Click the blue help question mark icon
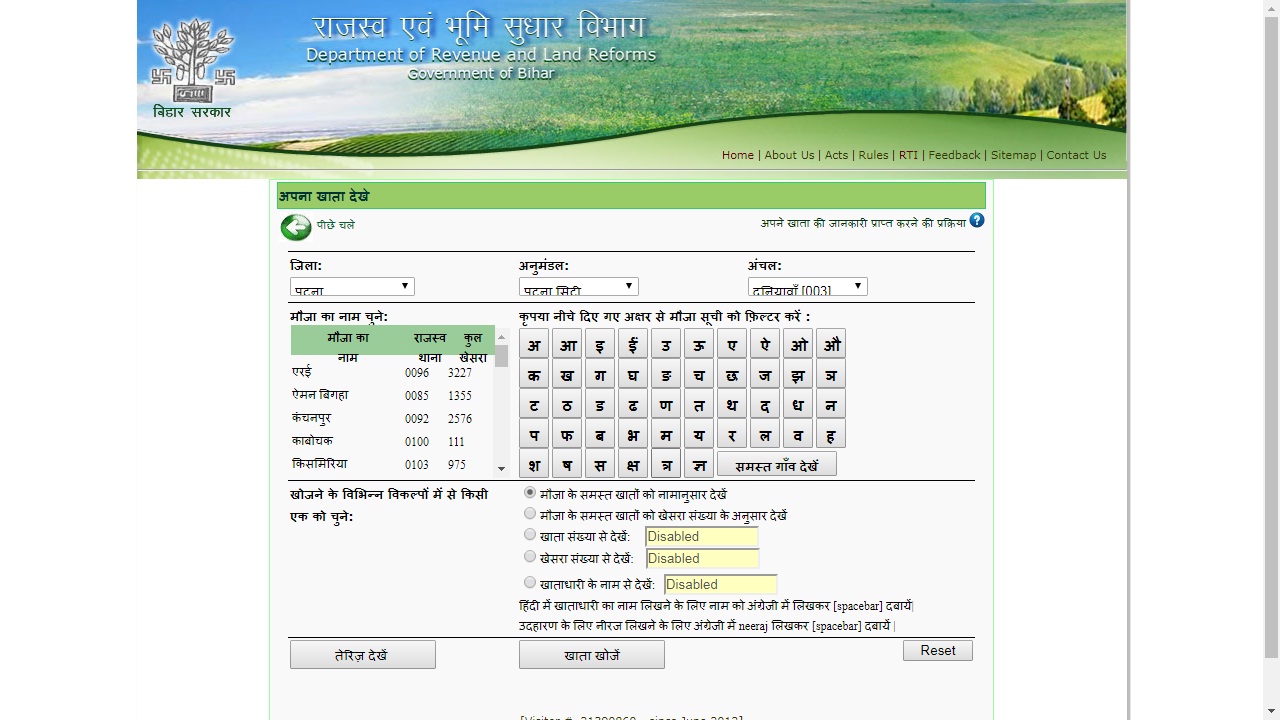This screenshot has height=720, width=1280. click(977, 221)
